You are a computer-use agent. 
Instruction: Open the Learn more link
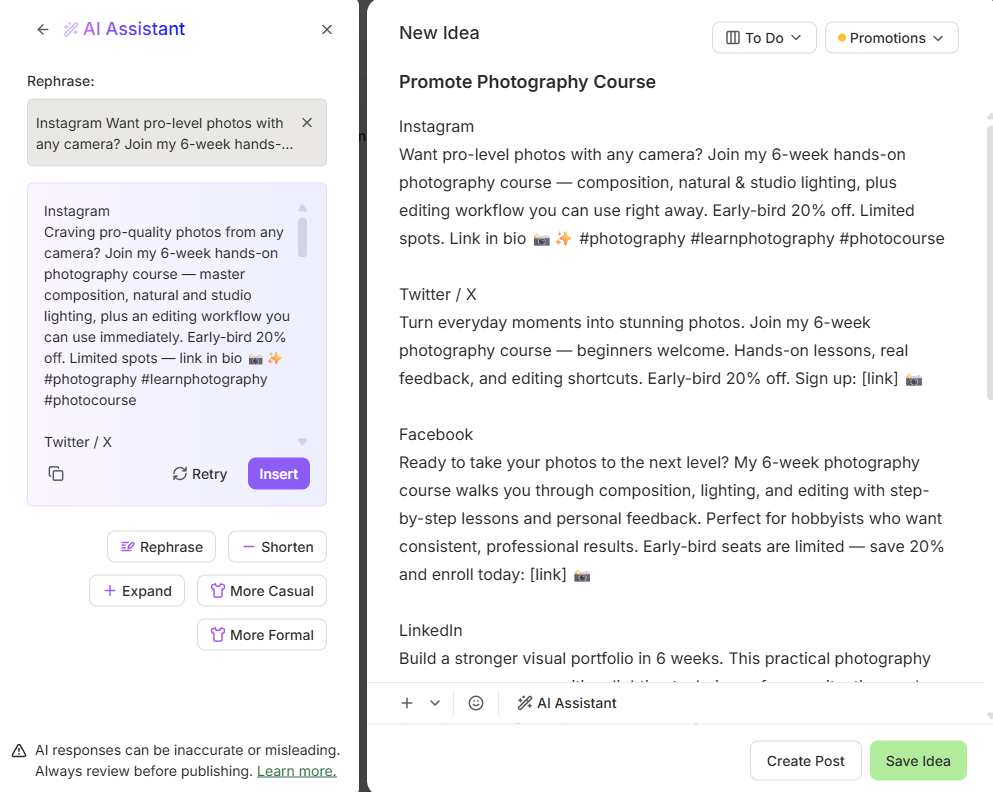pos(296,771)
